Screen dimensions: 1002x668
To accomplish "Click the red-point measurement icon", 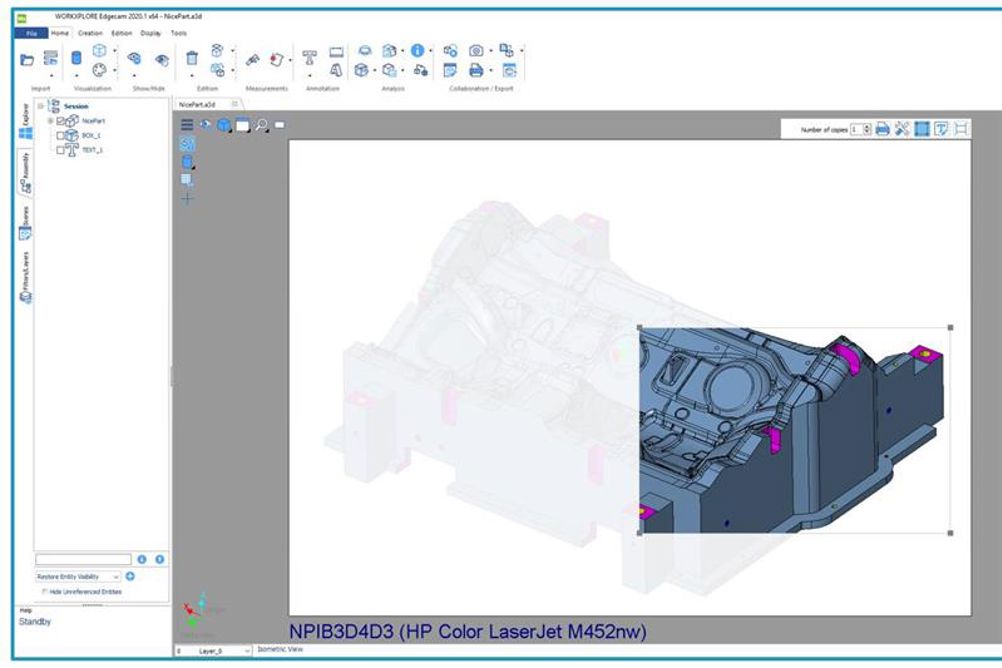I will coord(276,59).
